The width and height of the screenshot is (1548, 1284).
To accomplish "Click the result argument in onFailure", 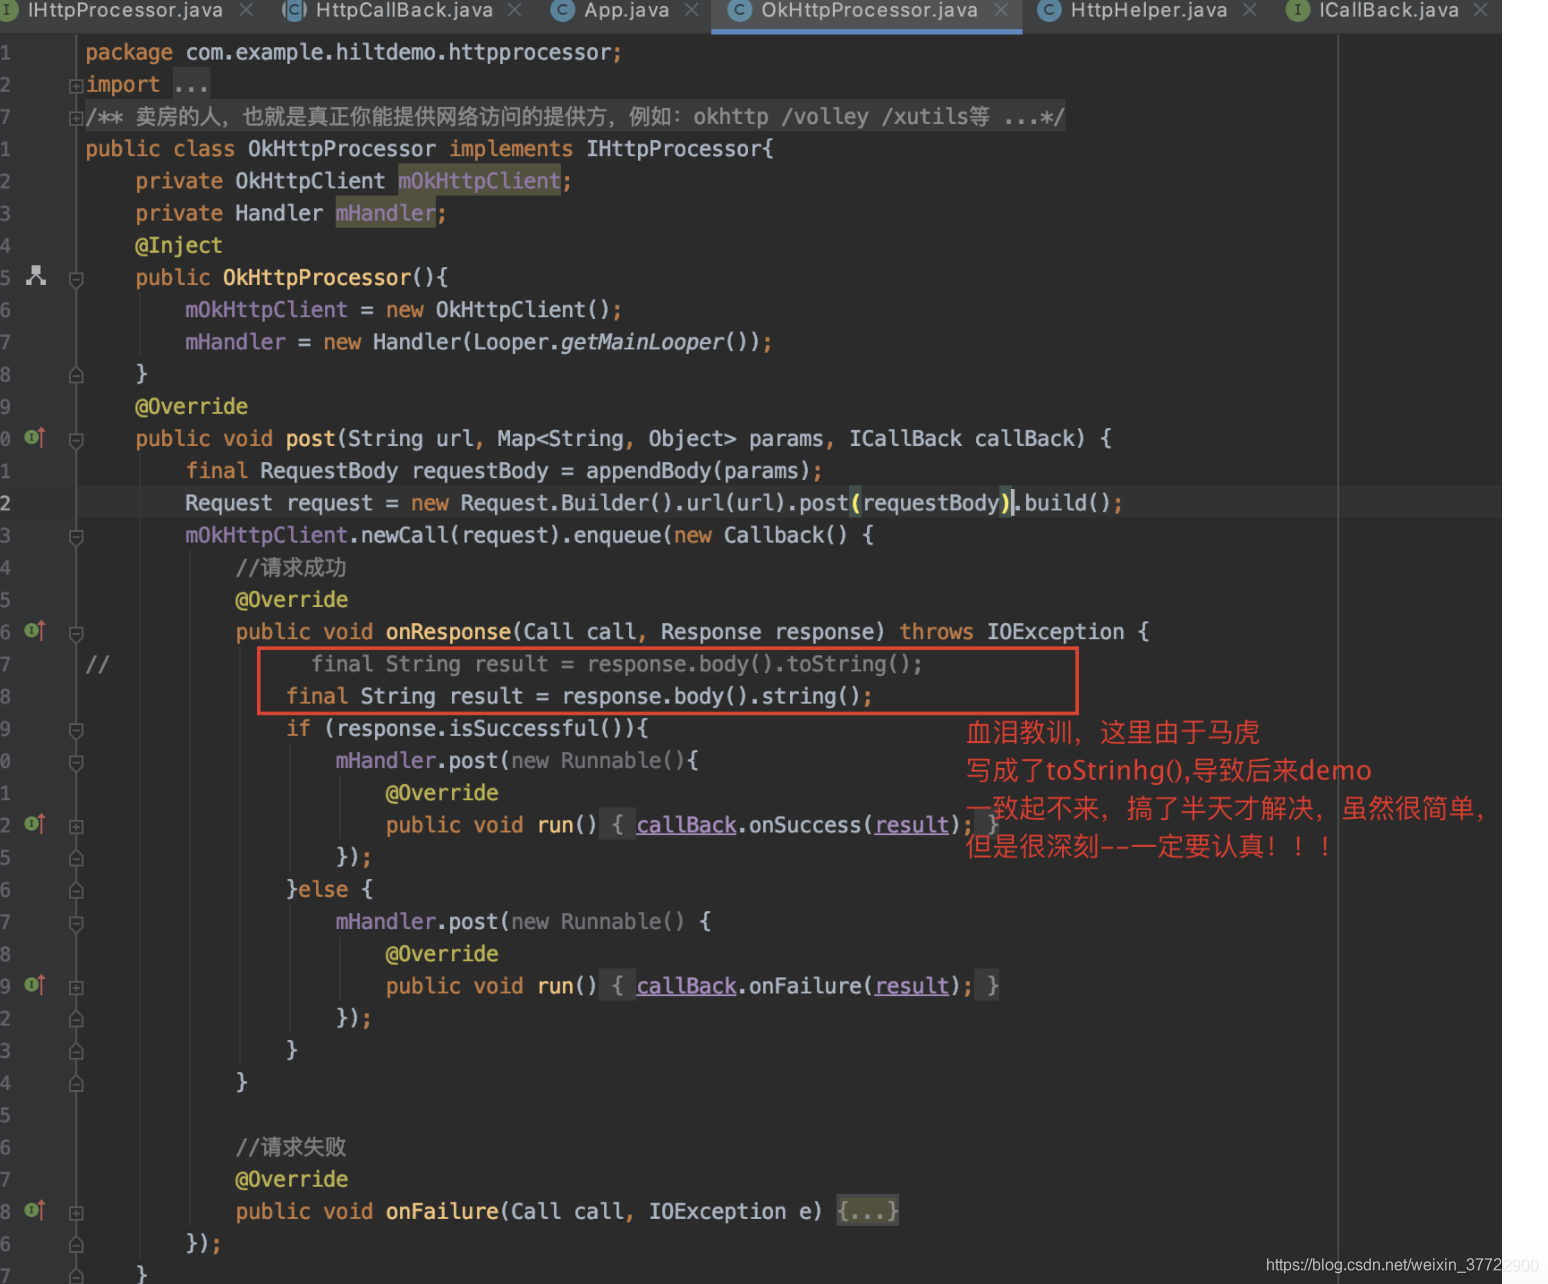I will (x=912, y=985).
